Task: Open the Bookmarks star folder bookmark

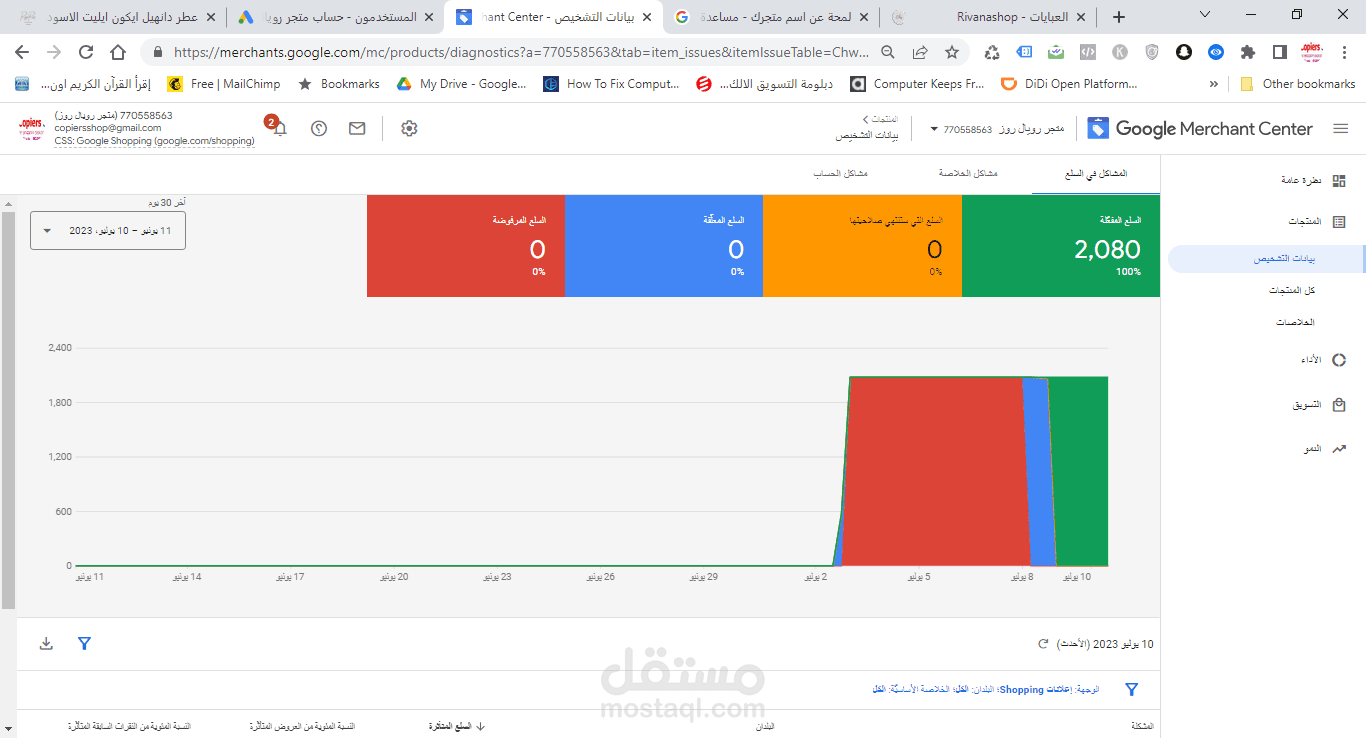Action: (x=339, y=84)
